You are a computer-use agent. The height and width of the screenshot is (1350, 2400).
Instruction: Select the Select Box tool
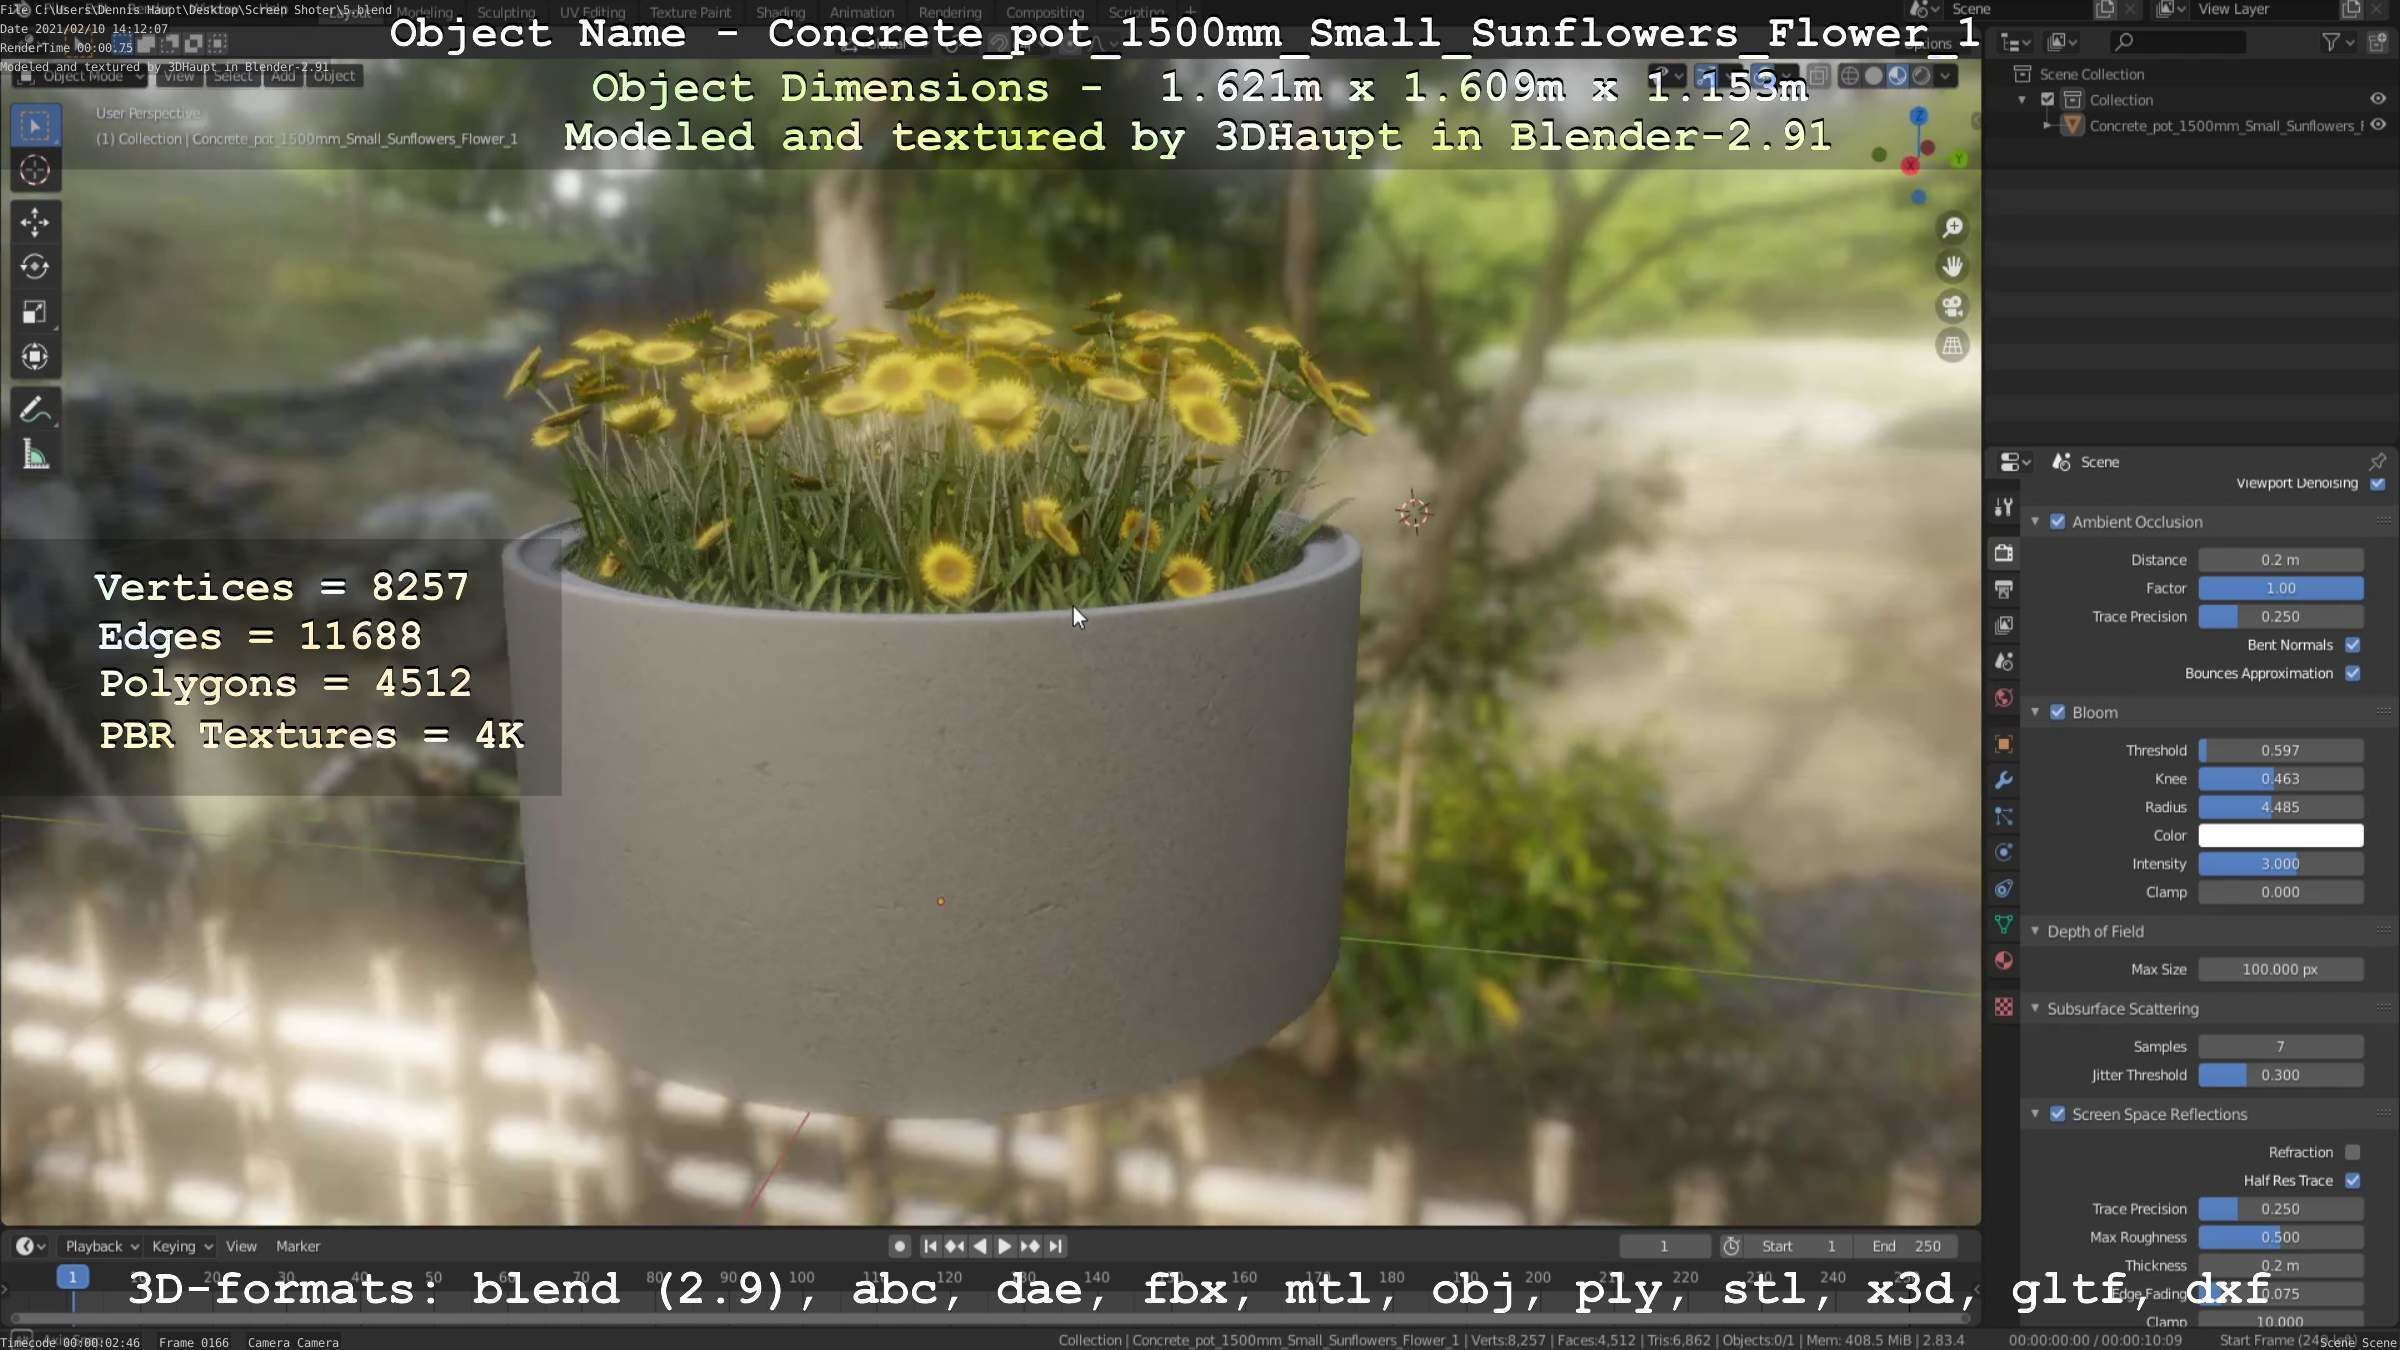pyautogui.click(x=35, y=127)
